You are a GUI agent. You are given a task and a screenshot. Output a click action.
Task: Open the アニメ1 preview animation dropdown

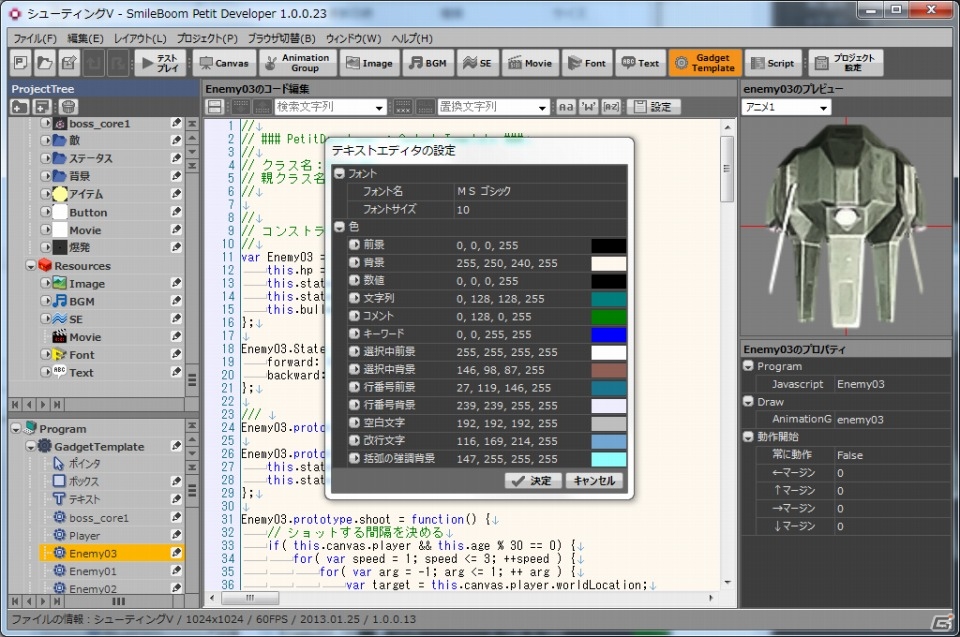click(823, 108)
